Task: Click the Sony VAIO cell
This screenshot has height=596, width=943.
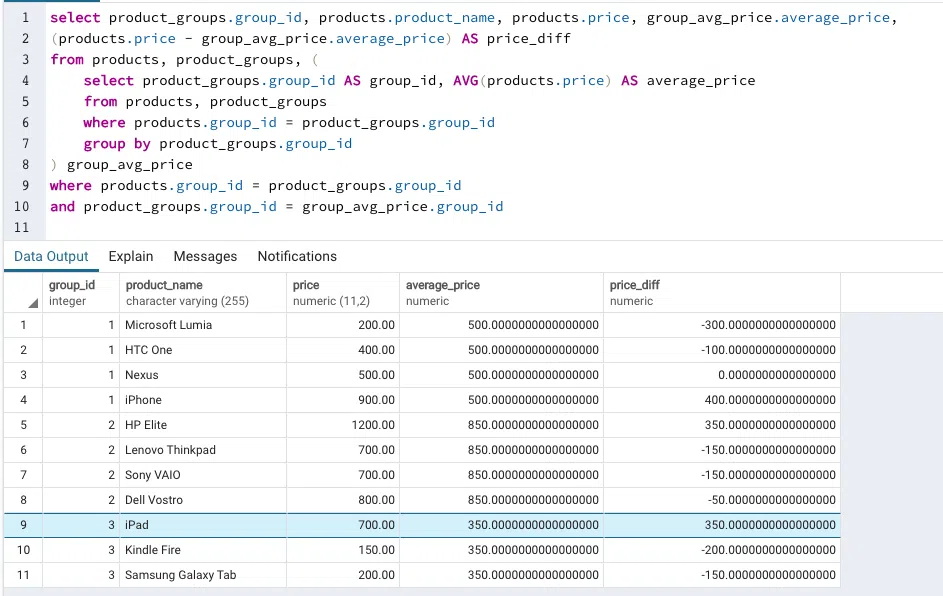Action: click(x=203, y=475)
